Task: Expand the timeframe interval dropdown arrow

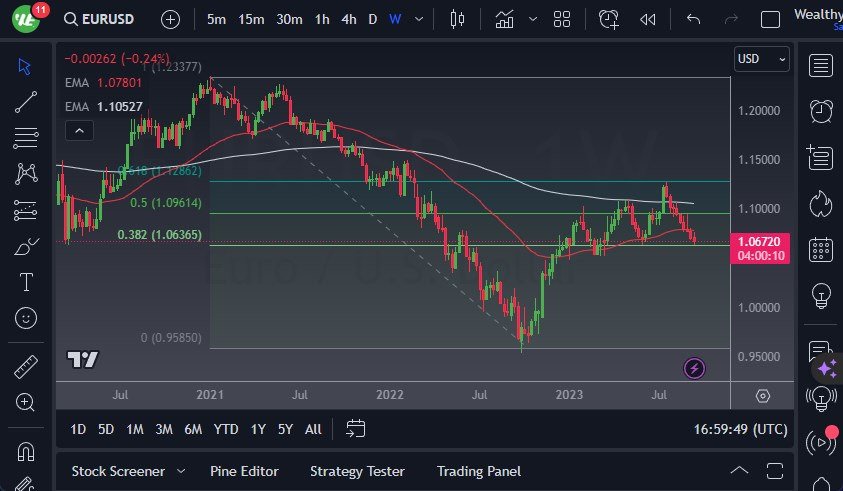Action: (419, 19)
